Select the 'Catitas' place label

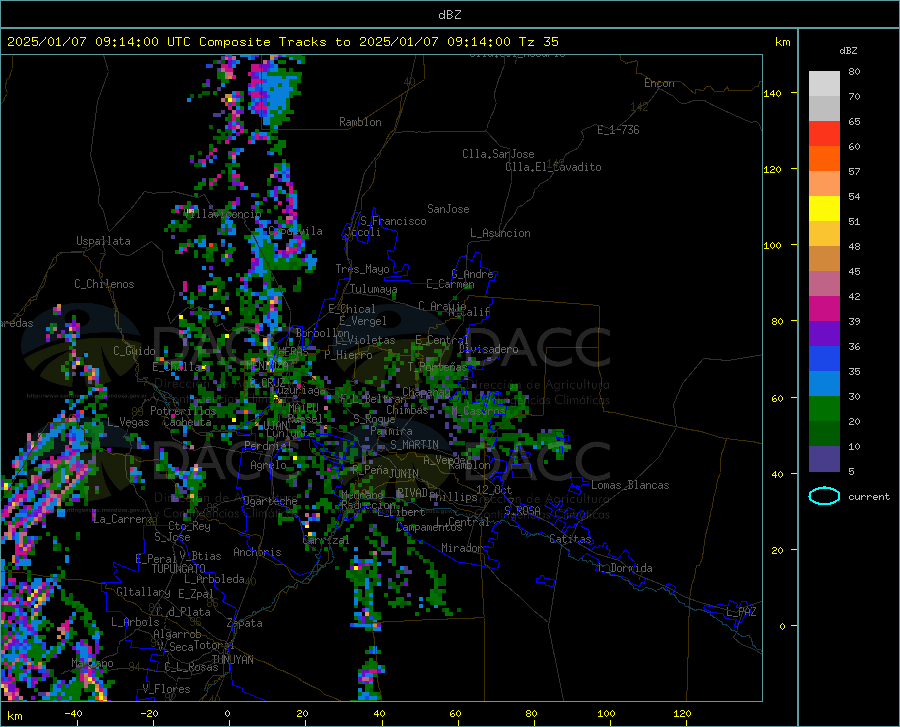[570, 539]
